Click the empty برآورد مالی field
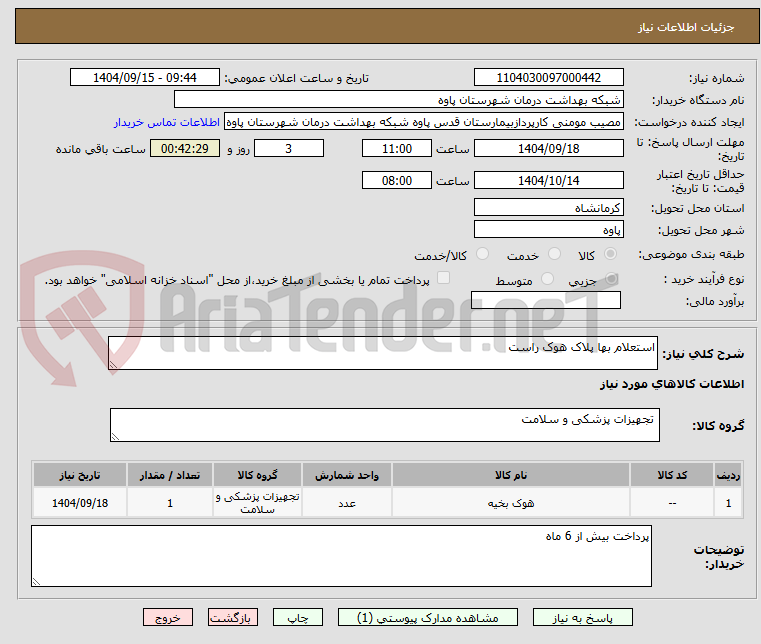761x644 pixels. [x=546, y=300]
